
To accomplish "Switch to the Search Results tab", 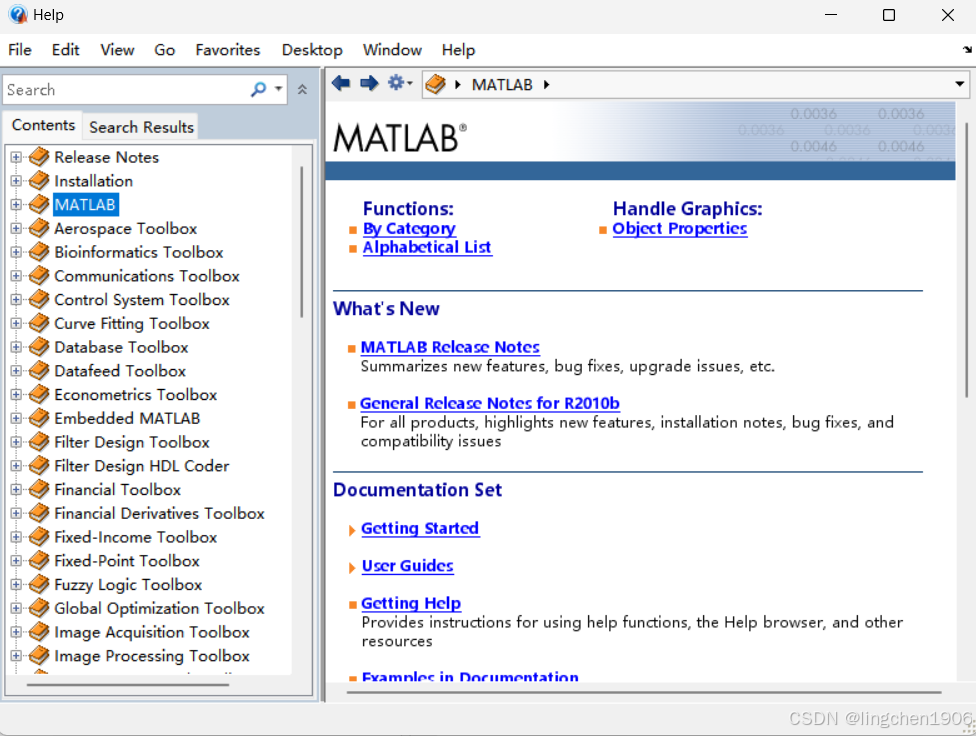I will pos(141,127).
